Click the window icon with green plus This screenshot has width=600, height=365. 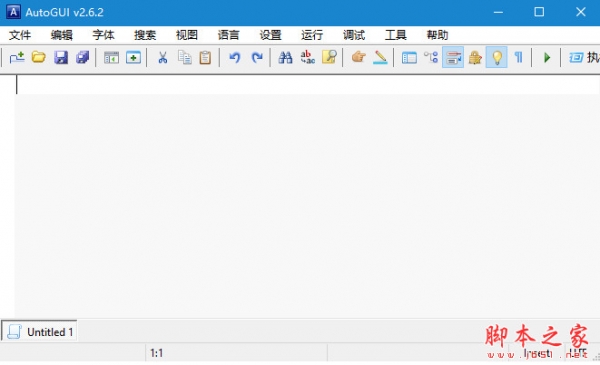click(x=134, y=57)
